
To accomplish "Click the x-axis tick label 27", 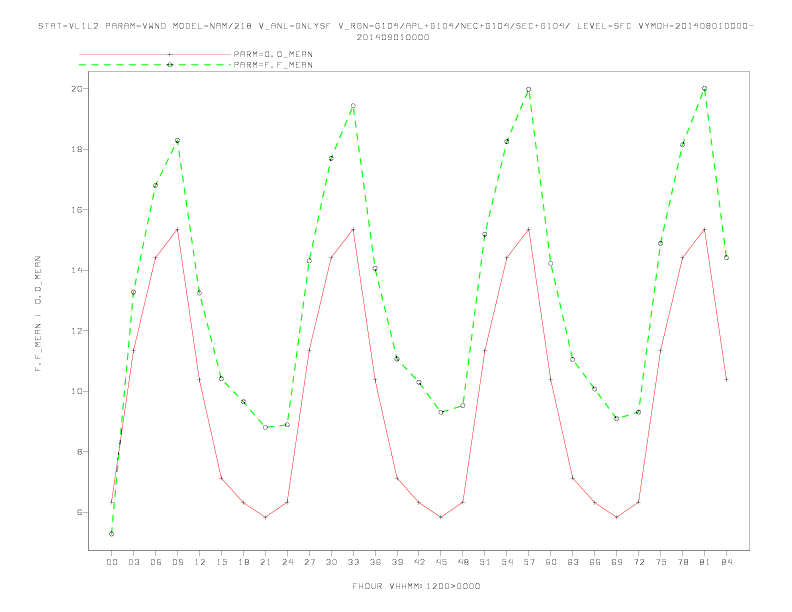I will 309,562.
